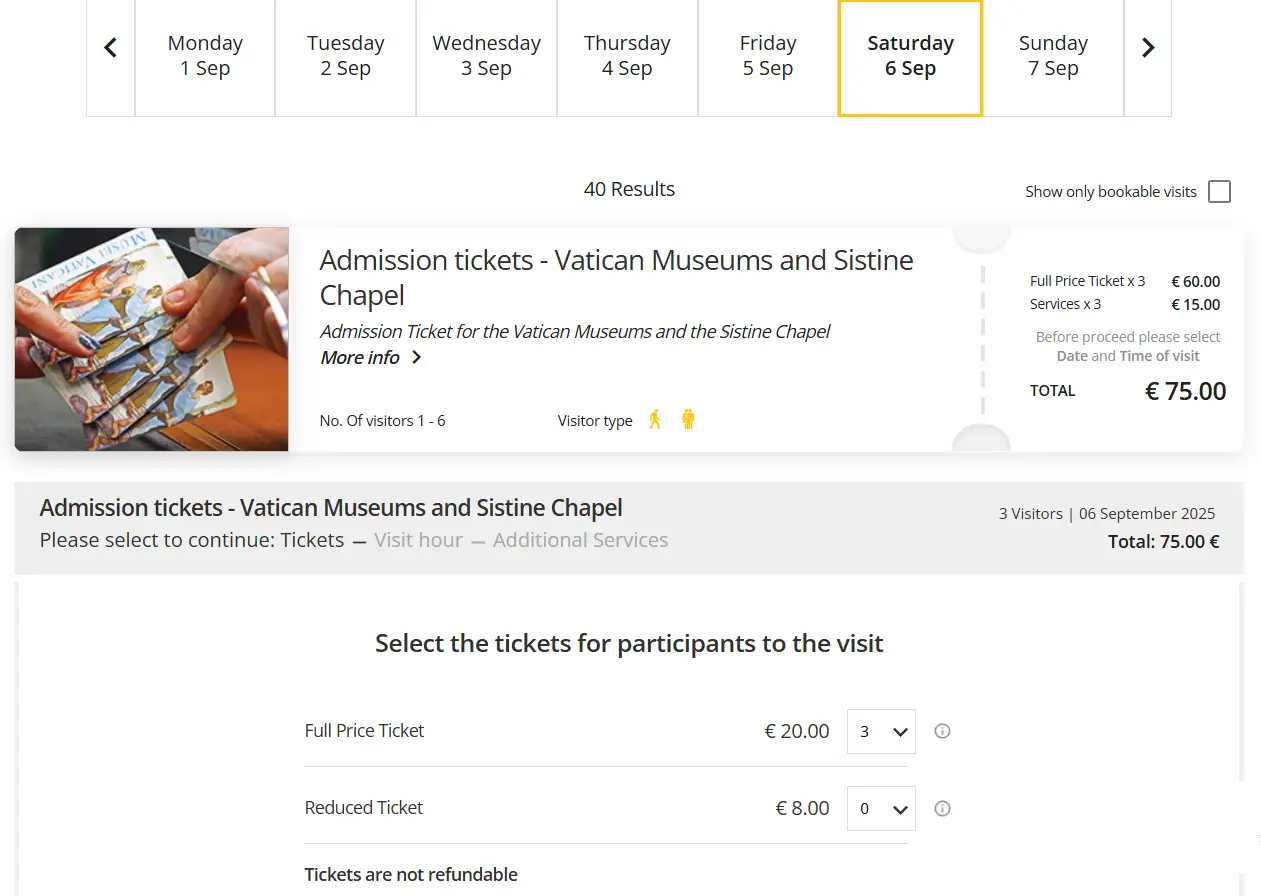This screenshot has height=896, width=1261.
Task: Click the standing person visitor type icon
Action: tap(688, 420)
